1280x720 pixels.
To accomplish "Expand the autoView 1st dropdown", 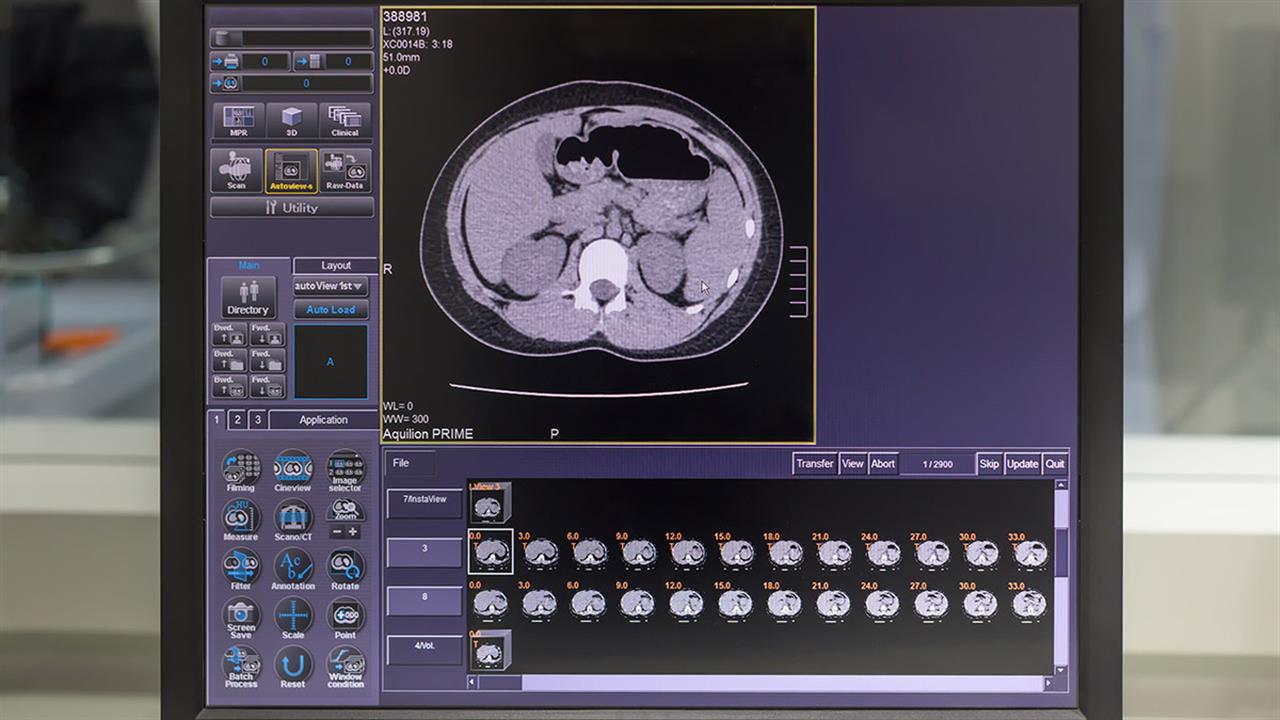I will 331,287.
